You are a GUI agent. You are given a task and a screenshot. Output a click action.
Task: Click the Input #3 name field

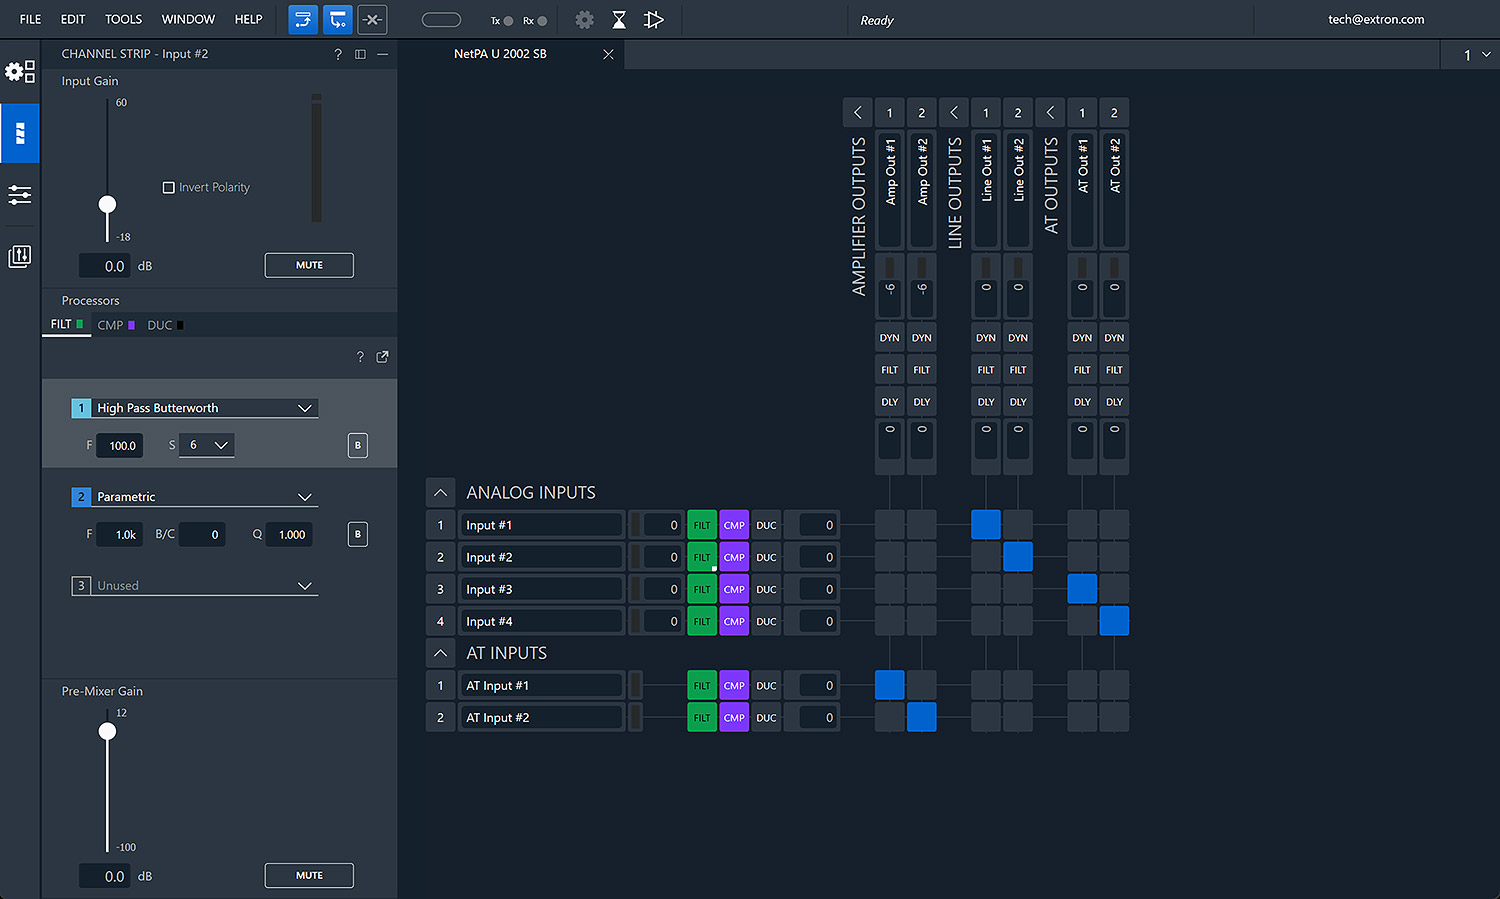point(541,589)
